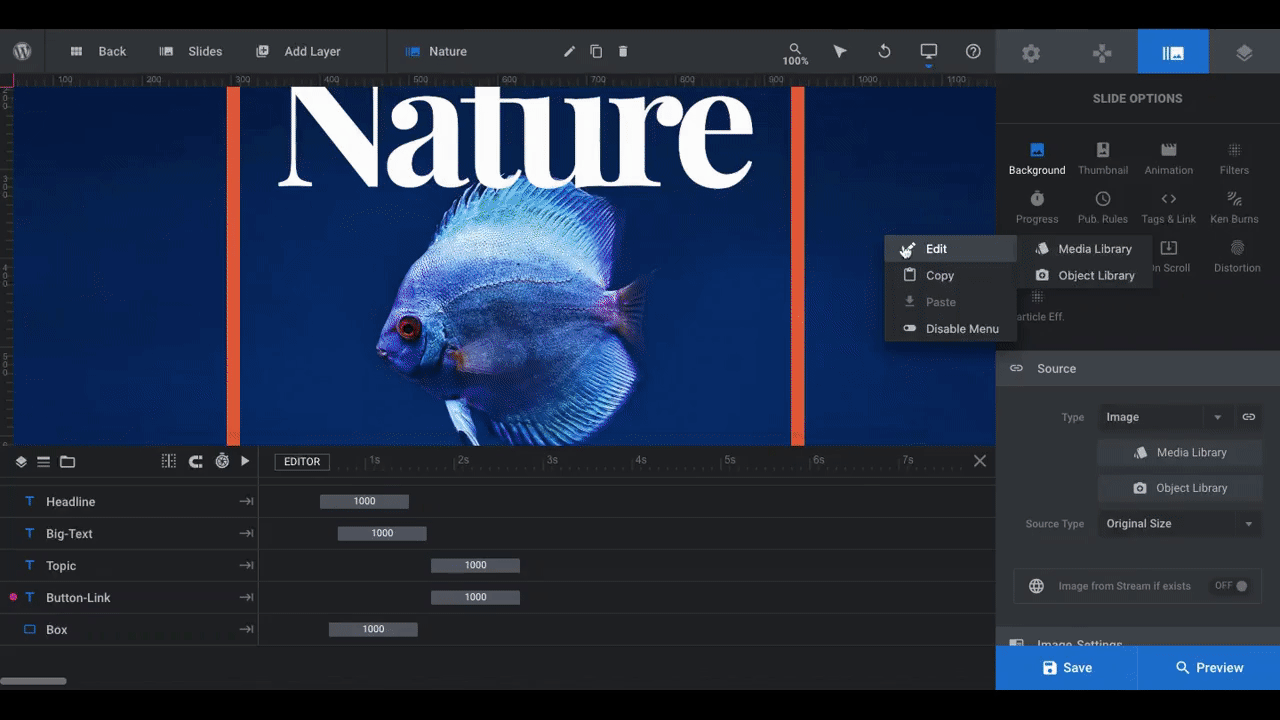Click the timeline horizontal scrollbar
Image resolution: width=1280 pixels, height=720 pixels.
click(33, 681)
